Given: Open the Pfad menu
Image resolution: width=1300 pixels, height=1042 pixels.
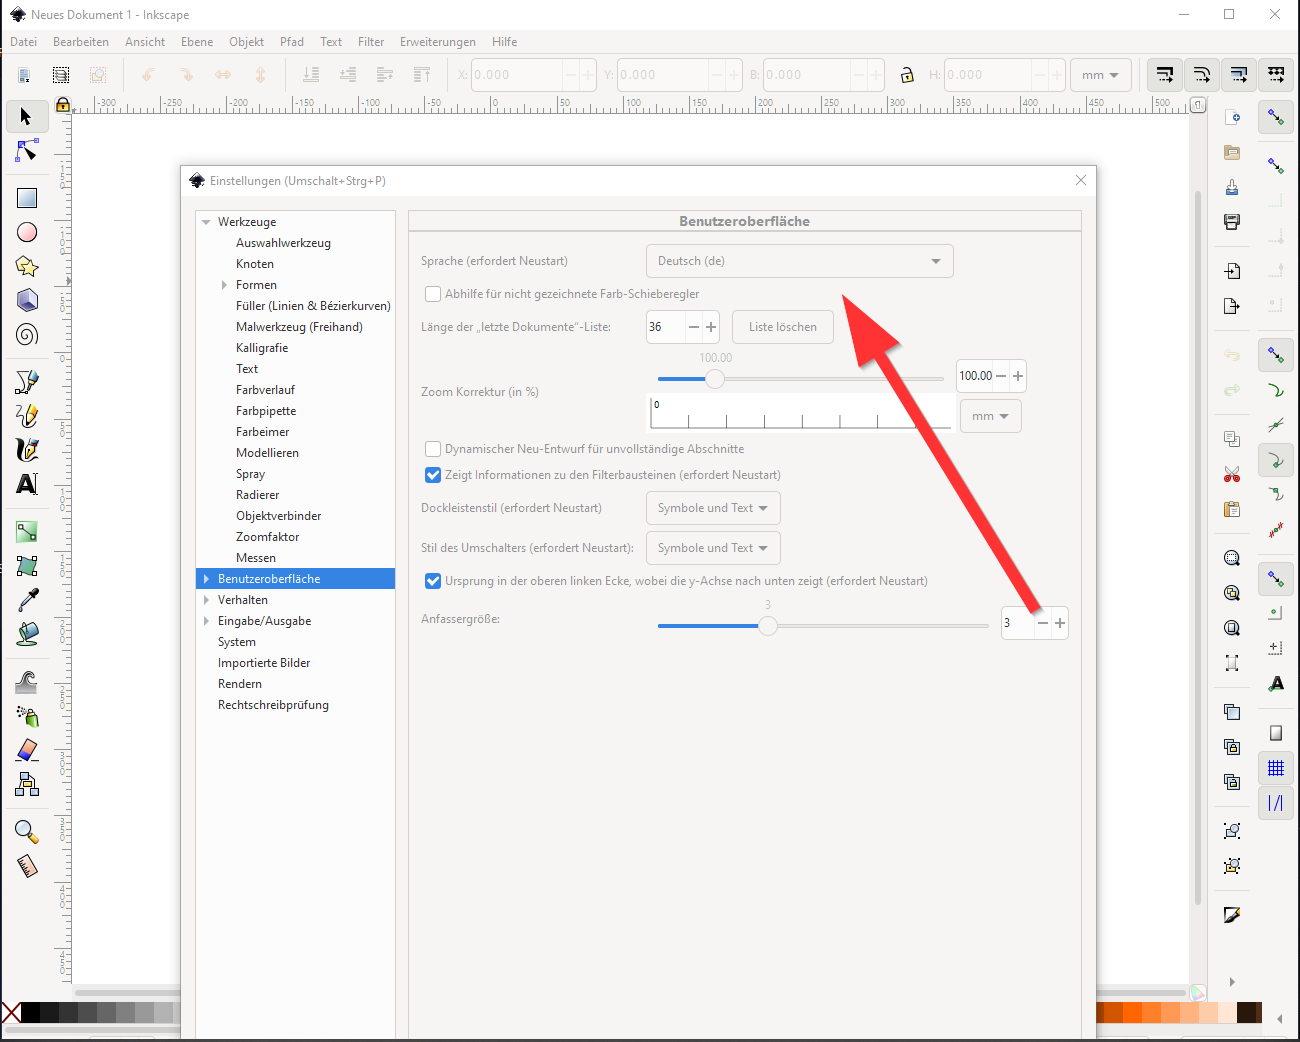Looking at the screenshot, I should pos(292,42).
